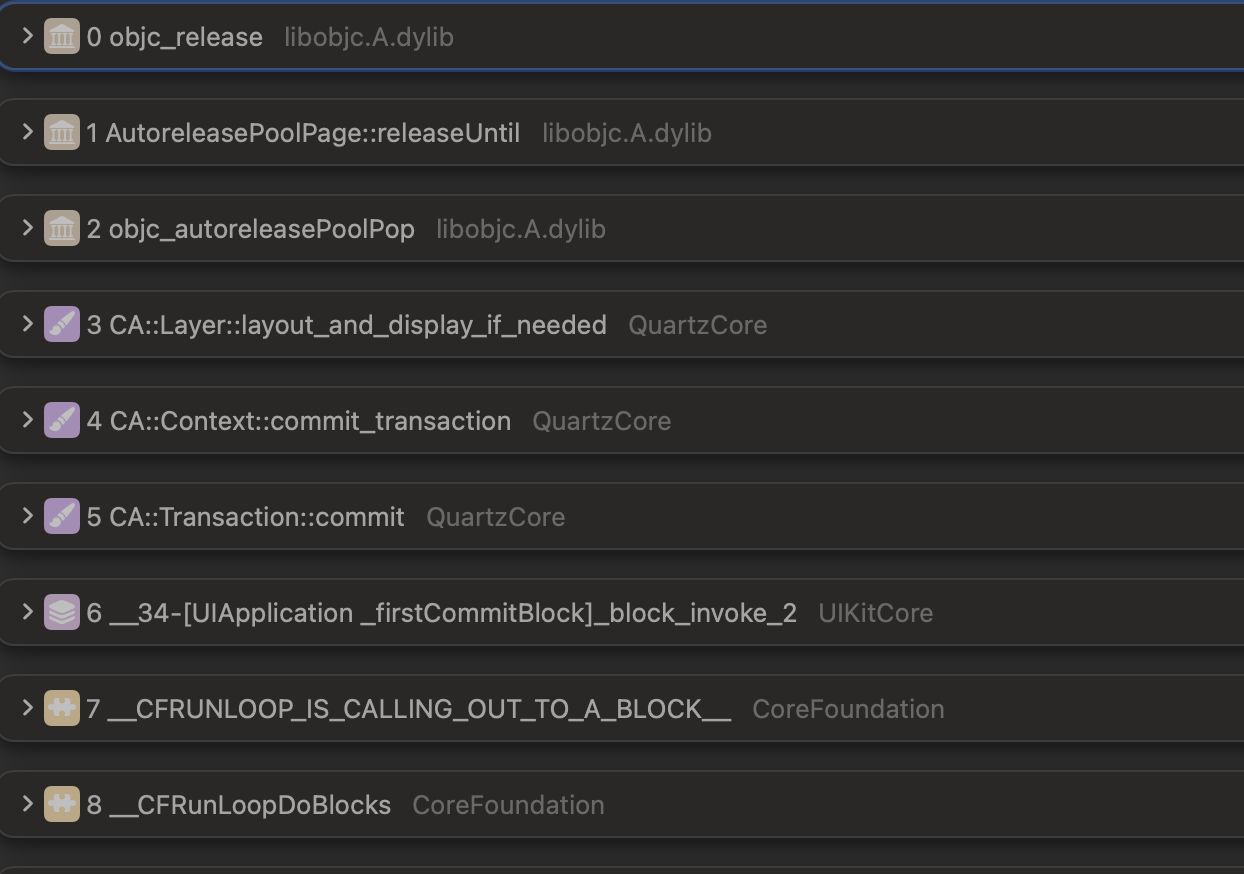Viewport: 1244px width, 874px height.
Task: Click the paintbrush icon beside CA::Layer::layout_and_display_if_needed
Action: pyautogui.click(x=61, y=325)
